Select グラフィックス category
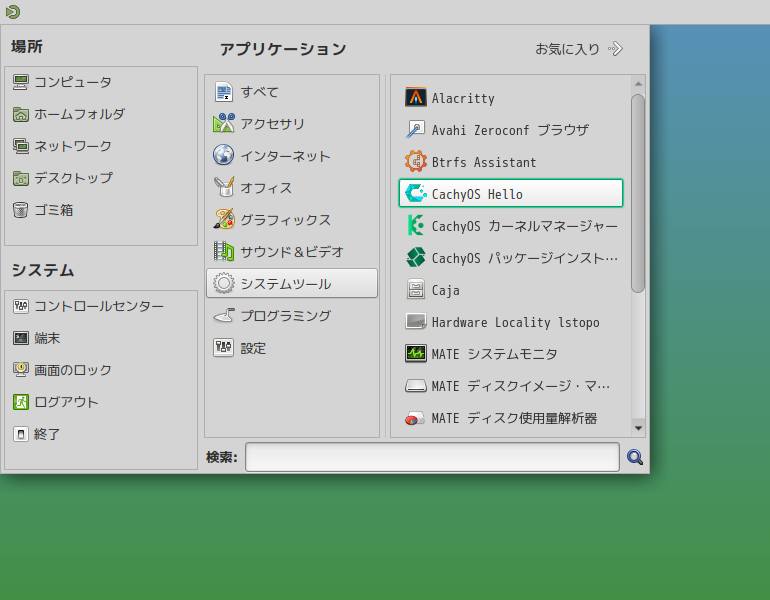Image resolution: width=770 pixels, height=600 pixels. click(x=292, y=219)
